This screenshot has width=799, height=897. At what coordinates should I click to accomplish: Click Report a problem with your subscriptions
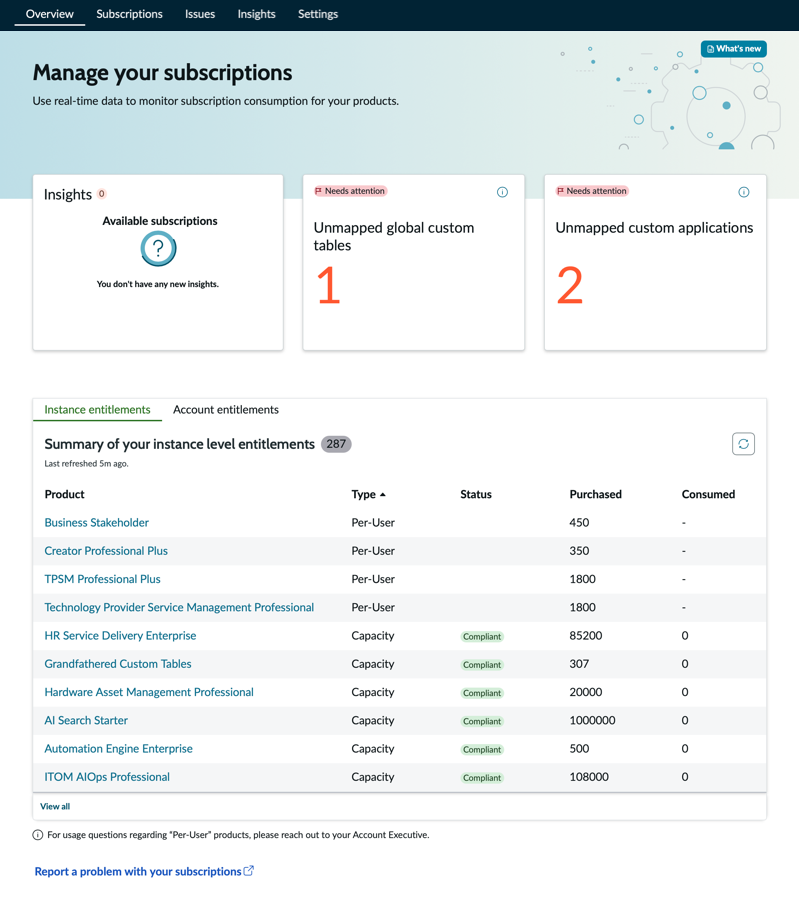(138, 871)
